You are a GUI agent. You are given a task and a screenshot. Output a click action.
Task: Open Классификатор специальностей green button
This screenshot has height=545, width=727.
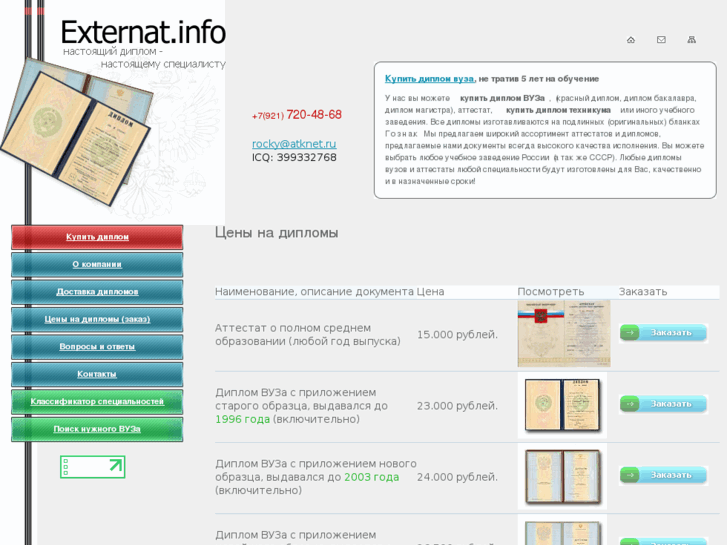tap(97, 401)
